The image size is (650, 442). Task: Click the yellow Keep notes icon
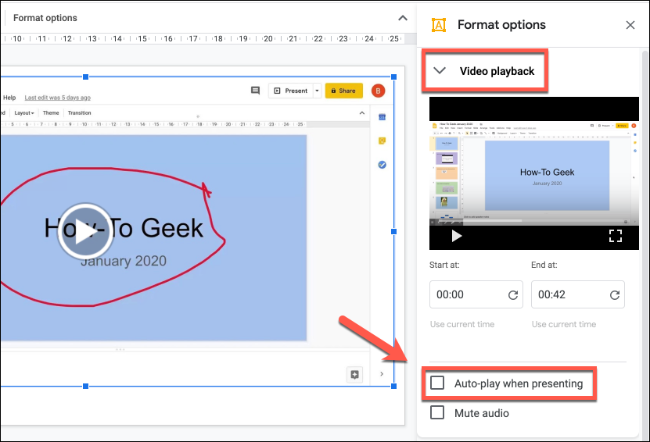pos(381,141)
